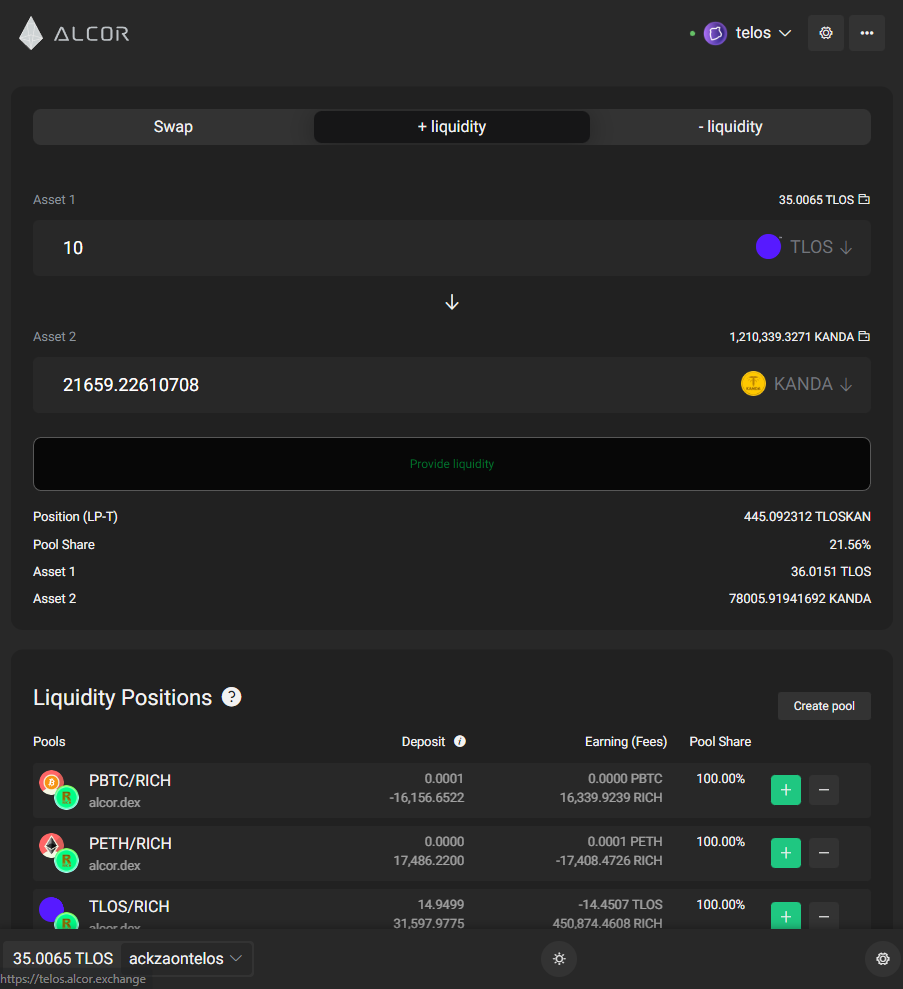This screenshot has height=989, width=903.
Task: Expand the ackzaontelos account dropdown
Action: pyautogui.click(x=186, y=958)
